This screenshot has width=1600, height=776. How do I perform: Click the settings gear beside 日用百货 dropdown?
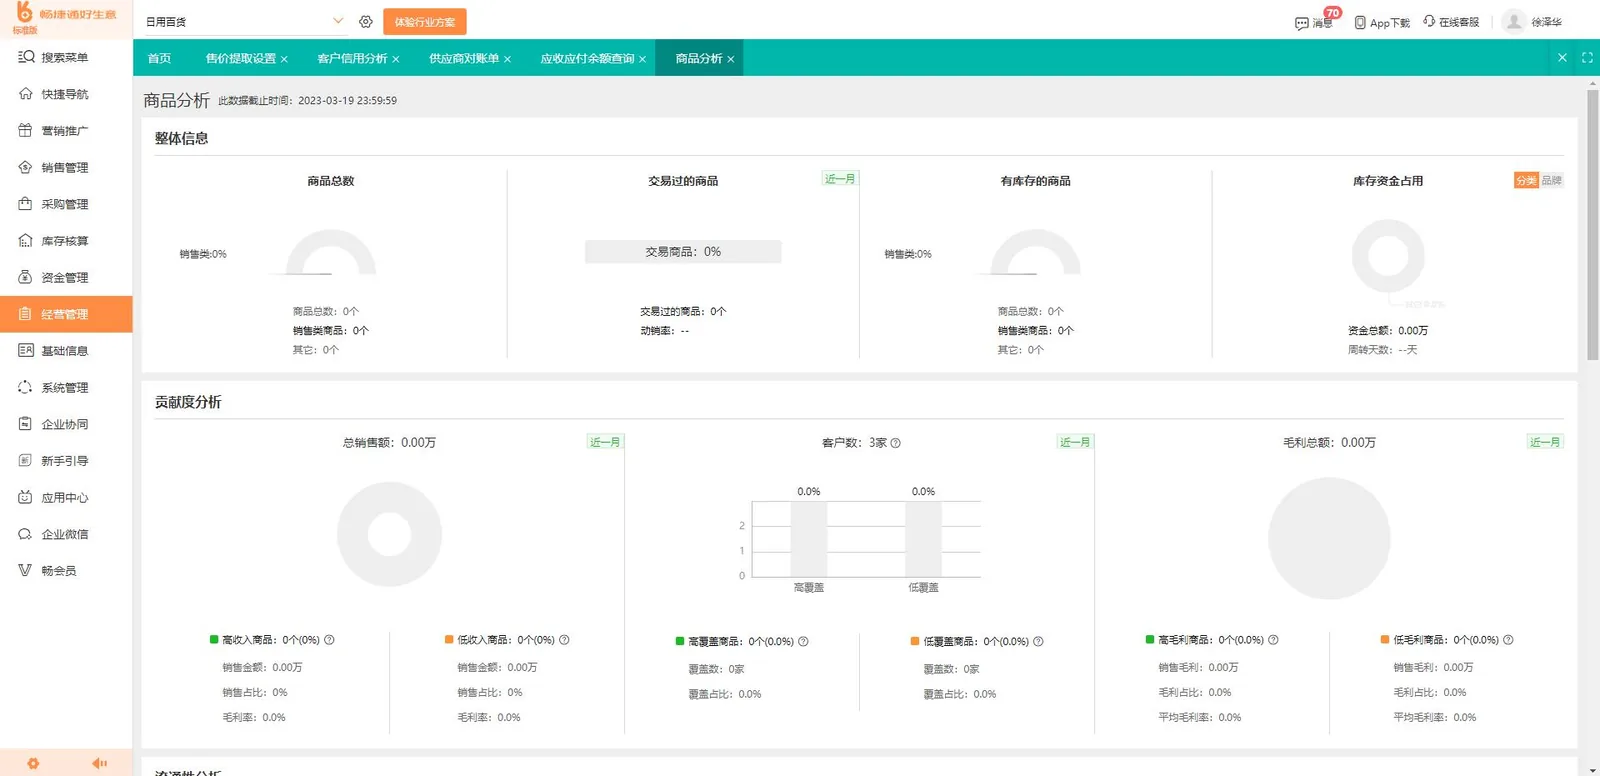[x=366, y=21]
